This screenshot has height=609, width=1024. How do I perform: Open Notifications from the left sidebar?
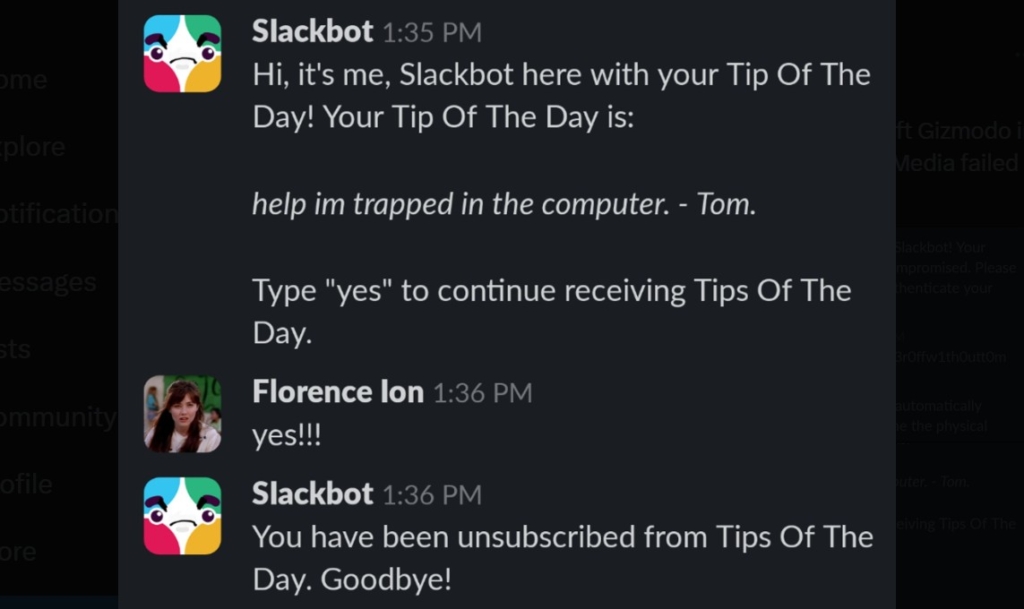tap(55, 214)
